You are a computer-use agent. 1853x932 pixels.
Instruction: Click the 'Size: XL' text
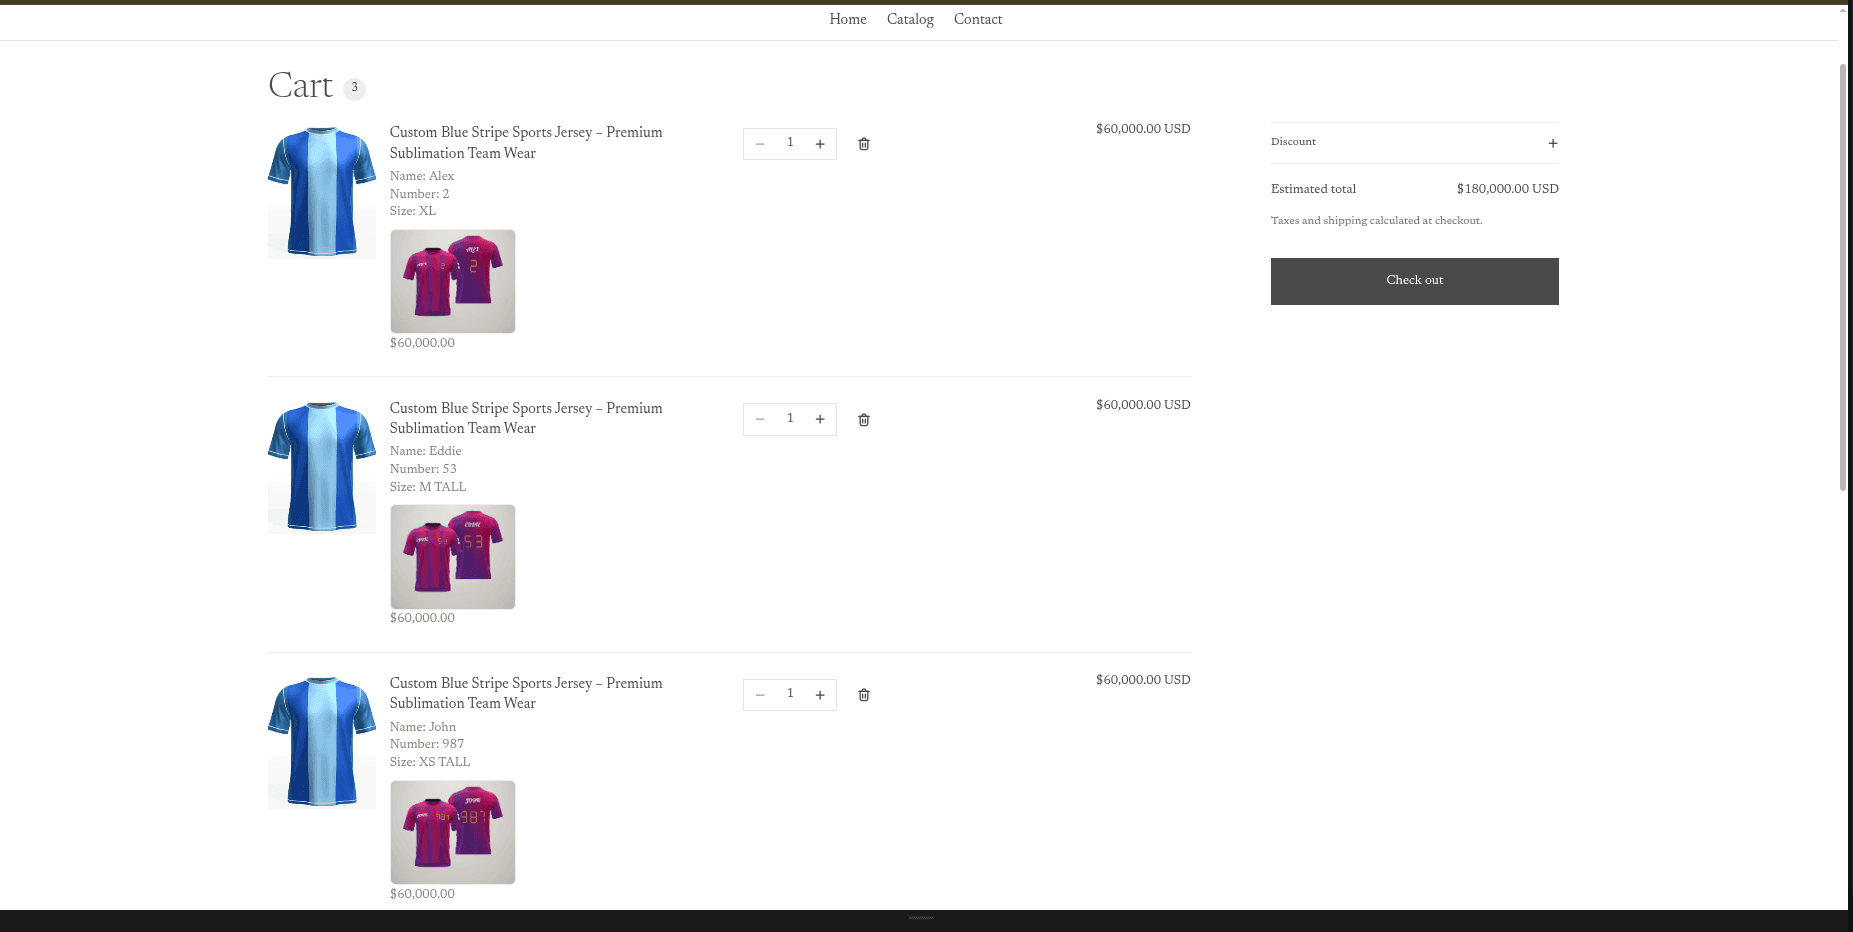click(413, 211)
